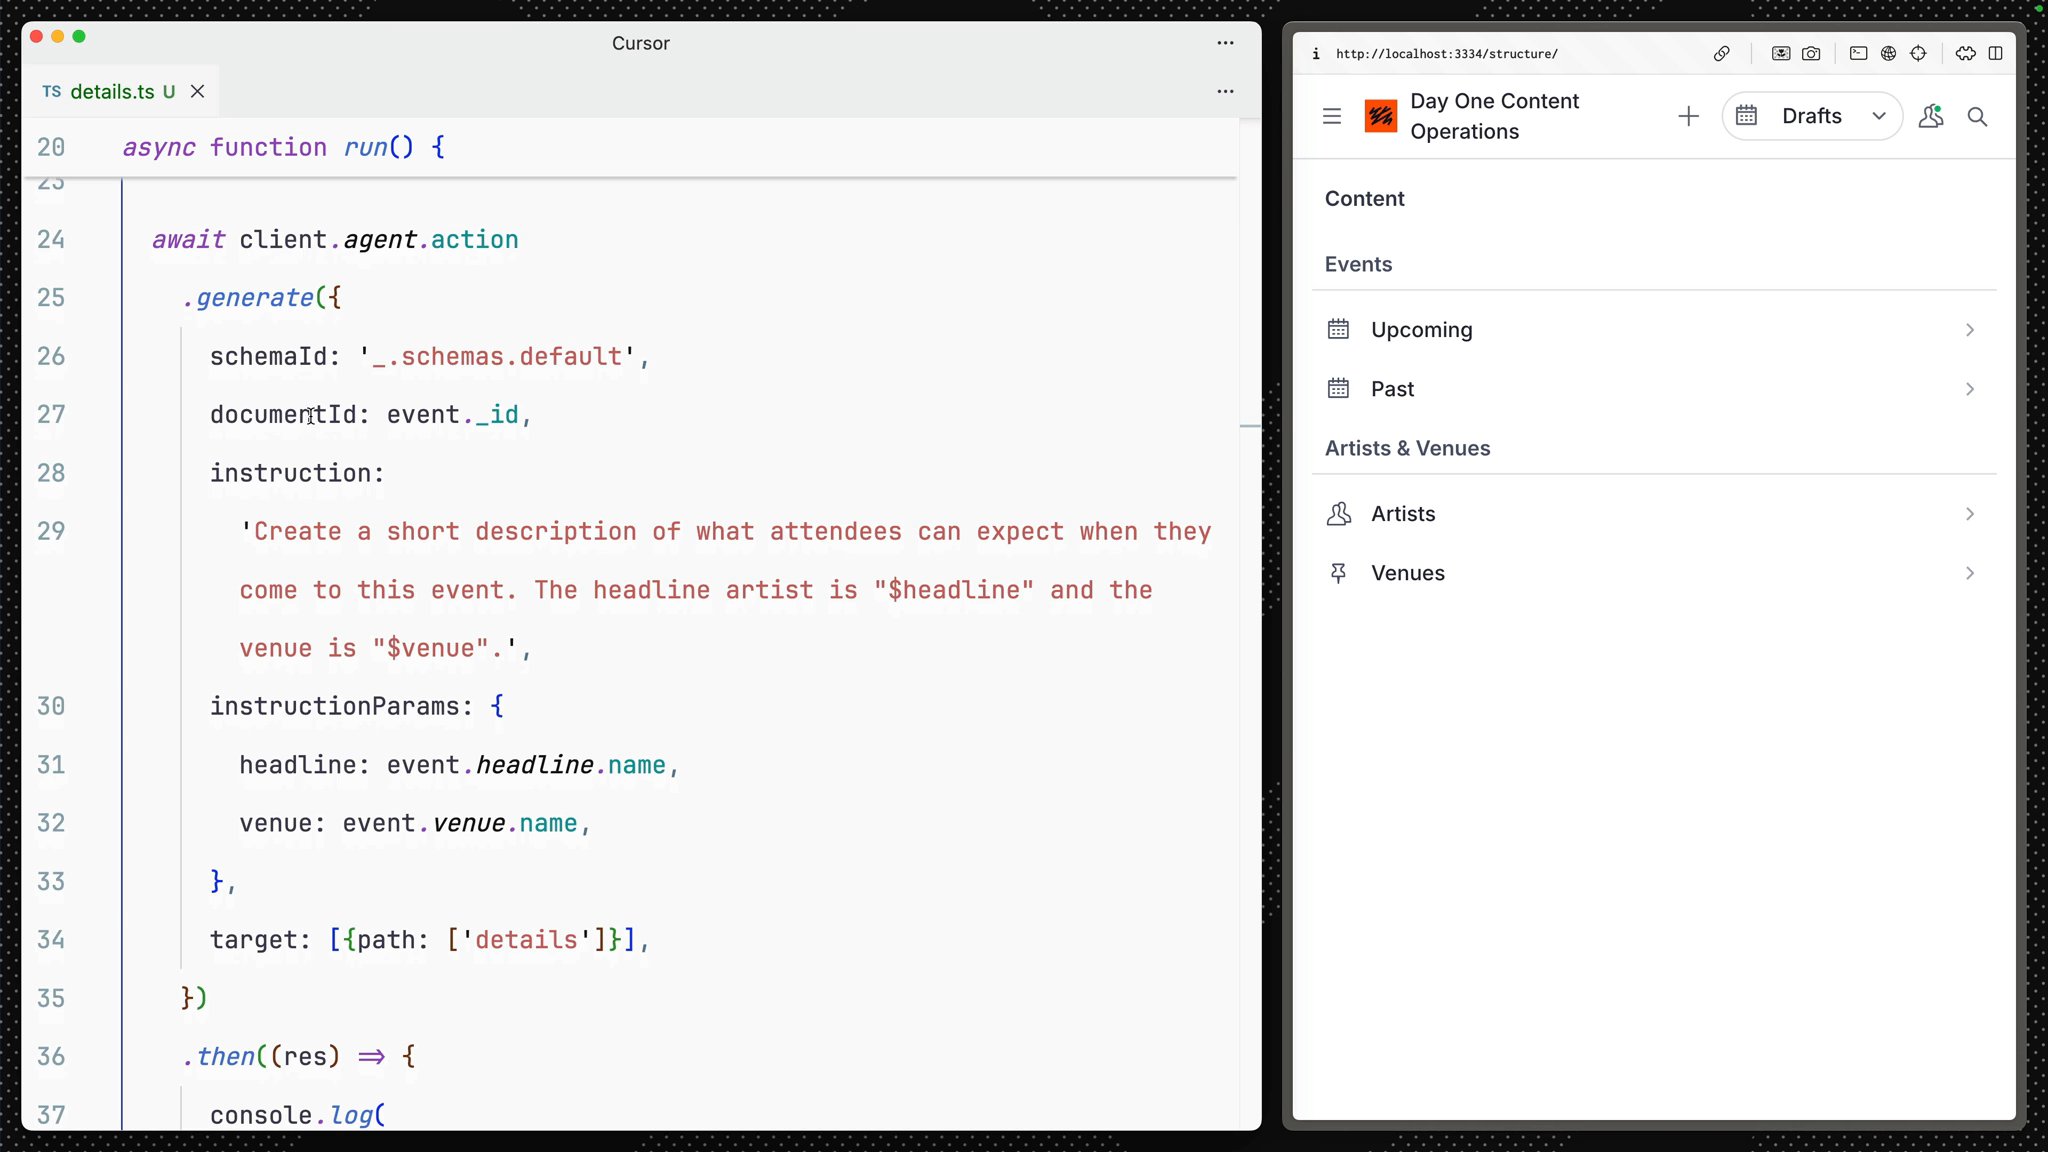Open the presence users icon
This screenshot has width=2048, height=1152.
pos(1931,116)
